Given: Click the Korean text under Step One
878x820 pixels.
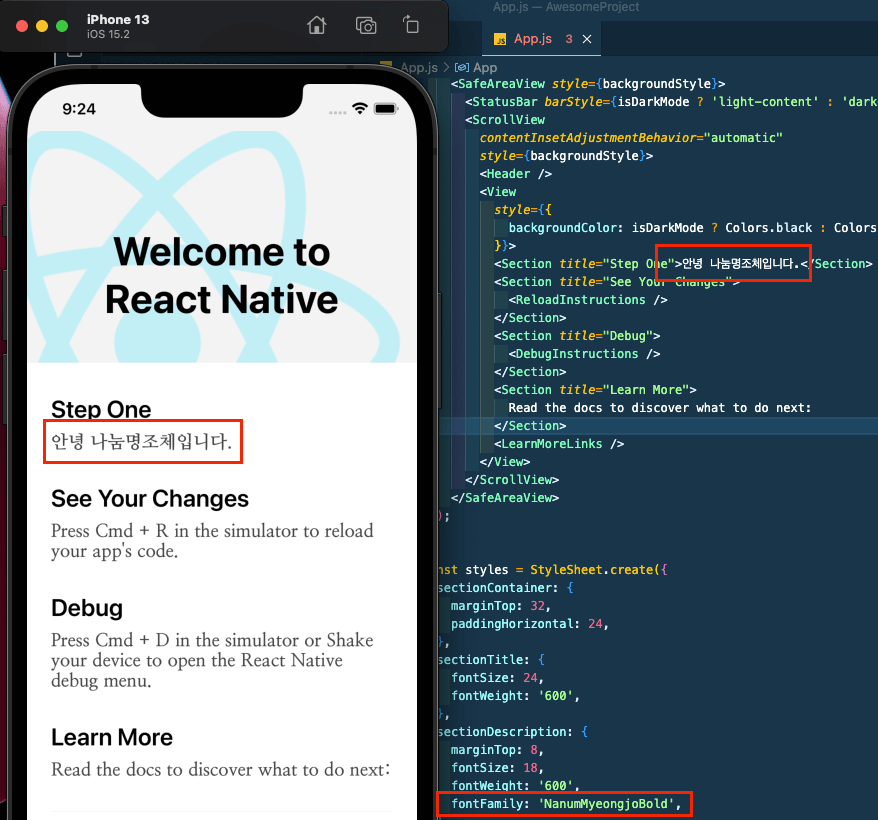Looking at the screenshot, I should 142,441.
